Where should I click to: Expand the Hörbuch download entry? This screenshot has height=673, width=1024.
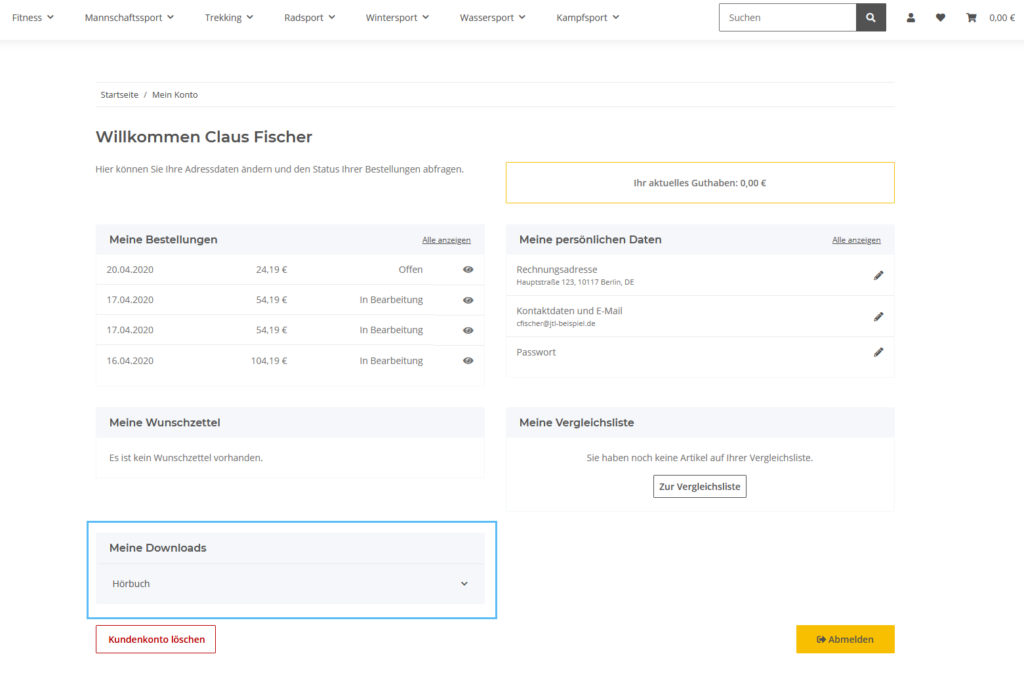(x=464, y=584)
